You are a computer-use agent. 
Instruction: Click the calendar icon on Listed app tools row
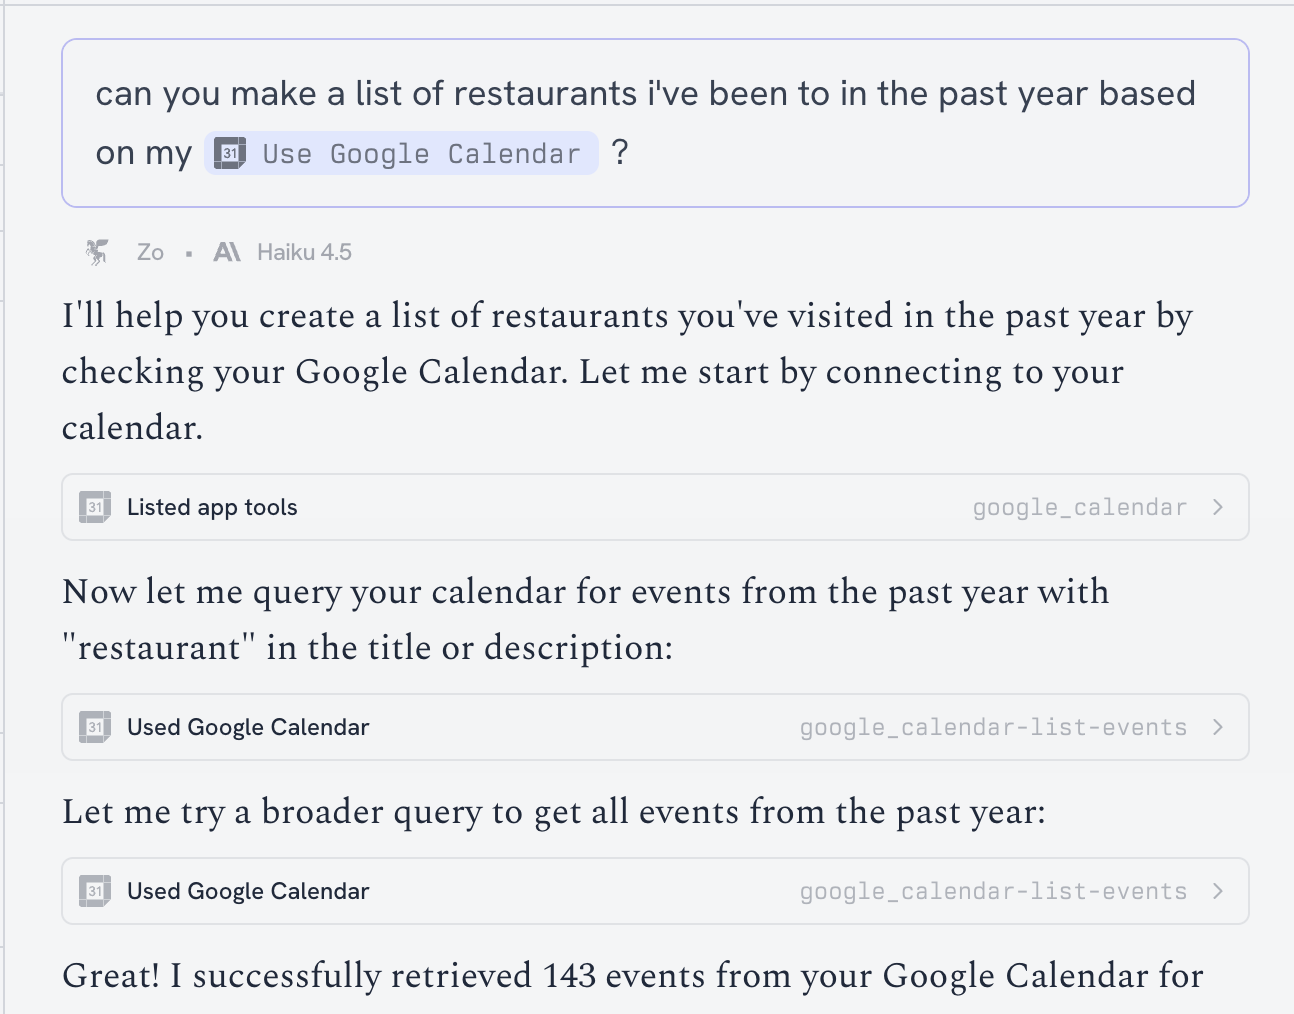(95, 507)
